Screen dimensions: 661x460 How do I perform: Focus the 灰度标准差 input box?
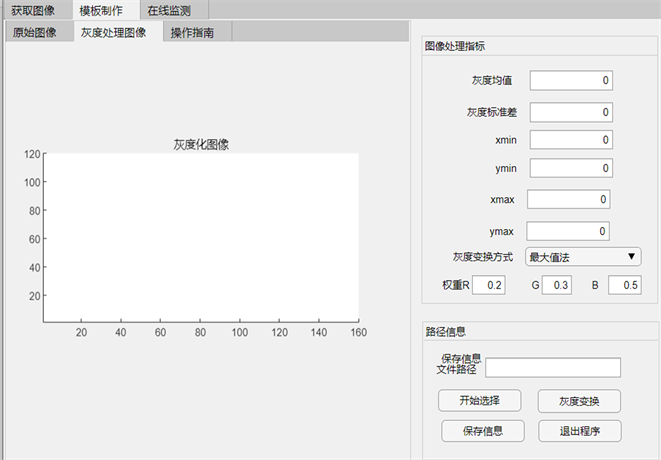570,112
